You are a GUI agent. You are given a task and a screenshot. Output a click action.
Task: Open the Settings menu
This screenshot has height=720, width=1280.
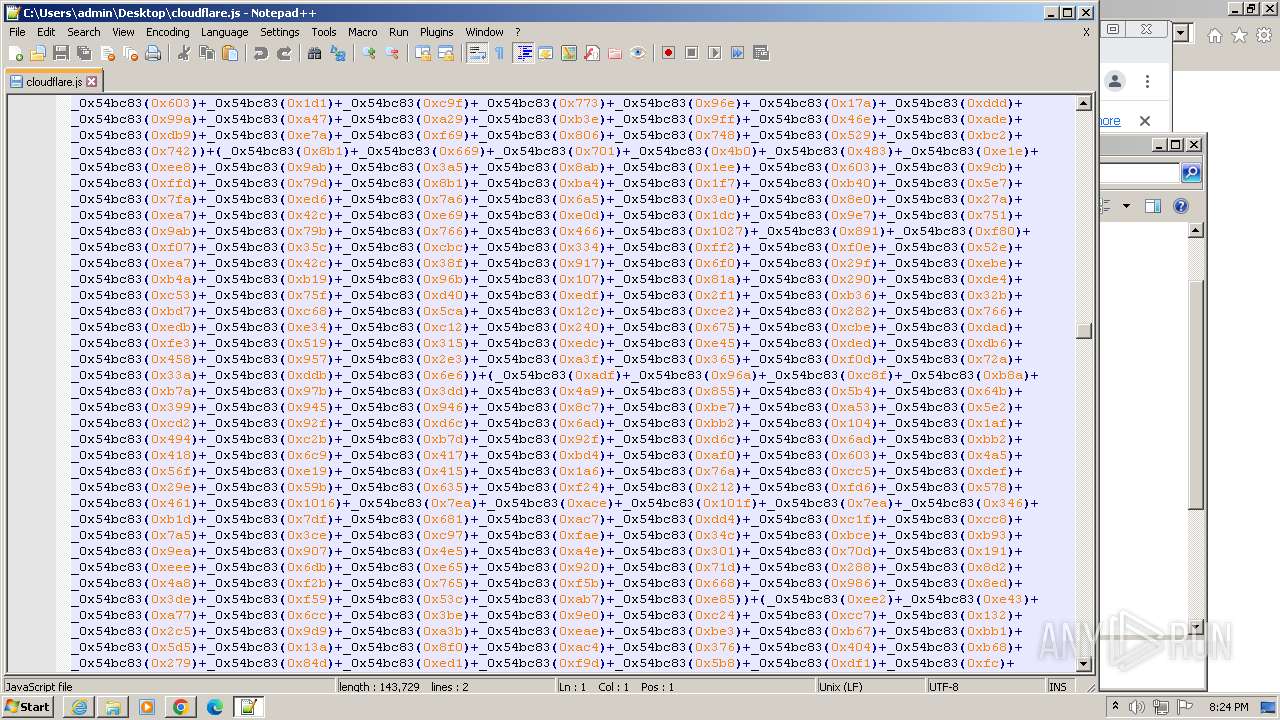[280, 32]
